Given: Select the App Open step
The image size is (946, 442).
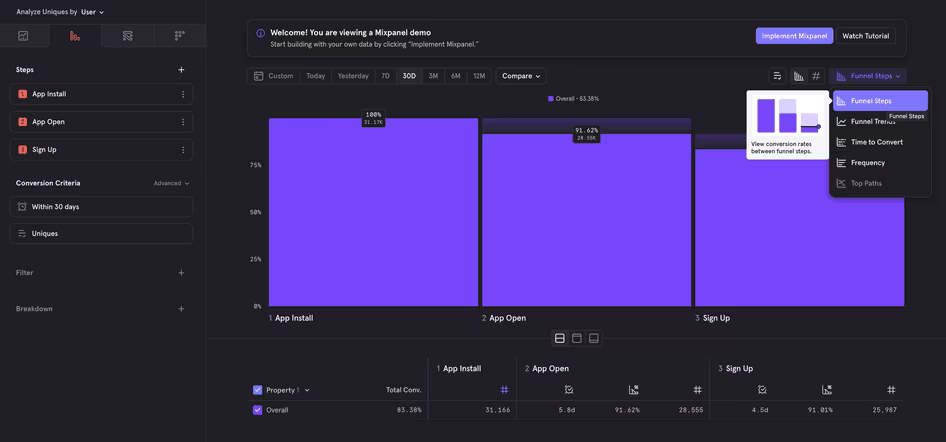Looking at the screenshot, I should click(x=101, y=122).
